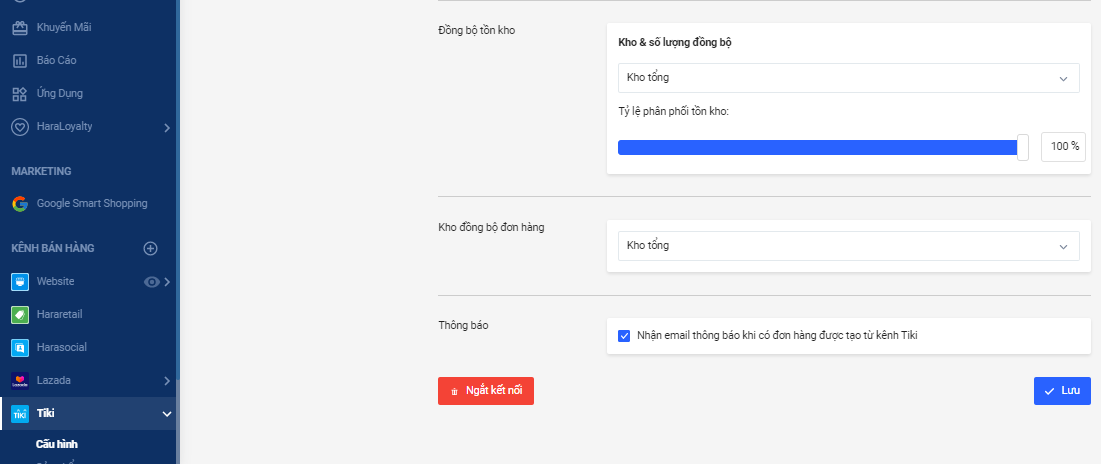The image size is (1101, 464).
Task: Click the Website eye visibility icon
Action: tap(152, 282)
